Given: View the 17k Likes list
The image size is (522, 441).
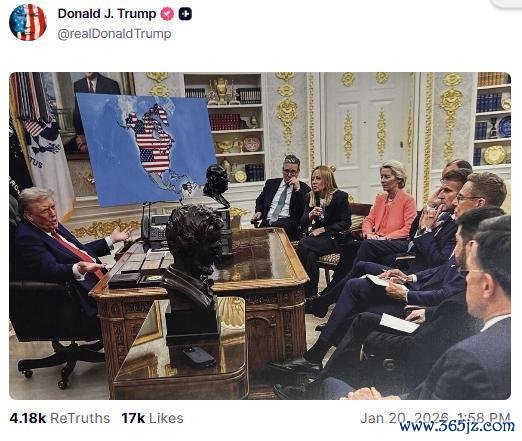Looking at the screenshot, I should point(152,418).
